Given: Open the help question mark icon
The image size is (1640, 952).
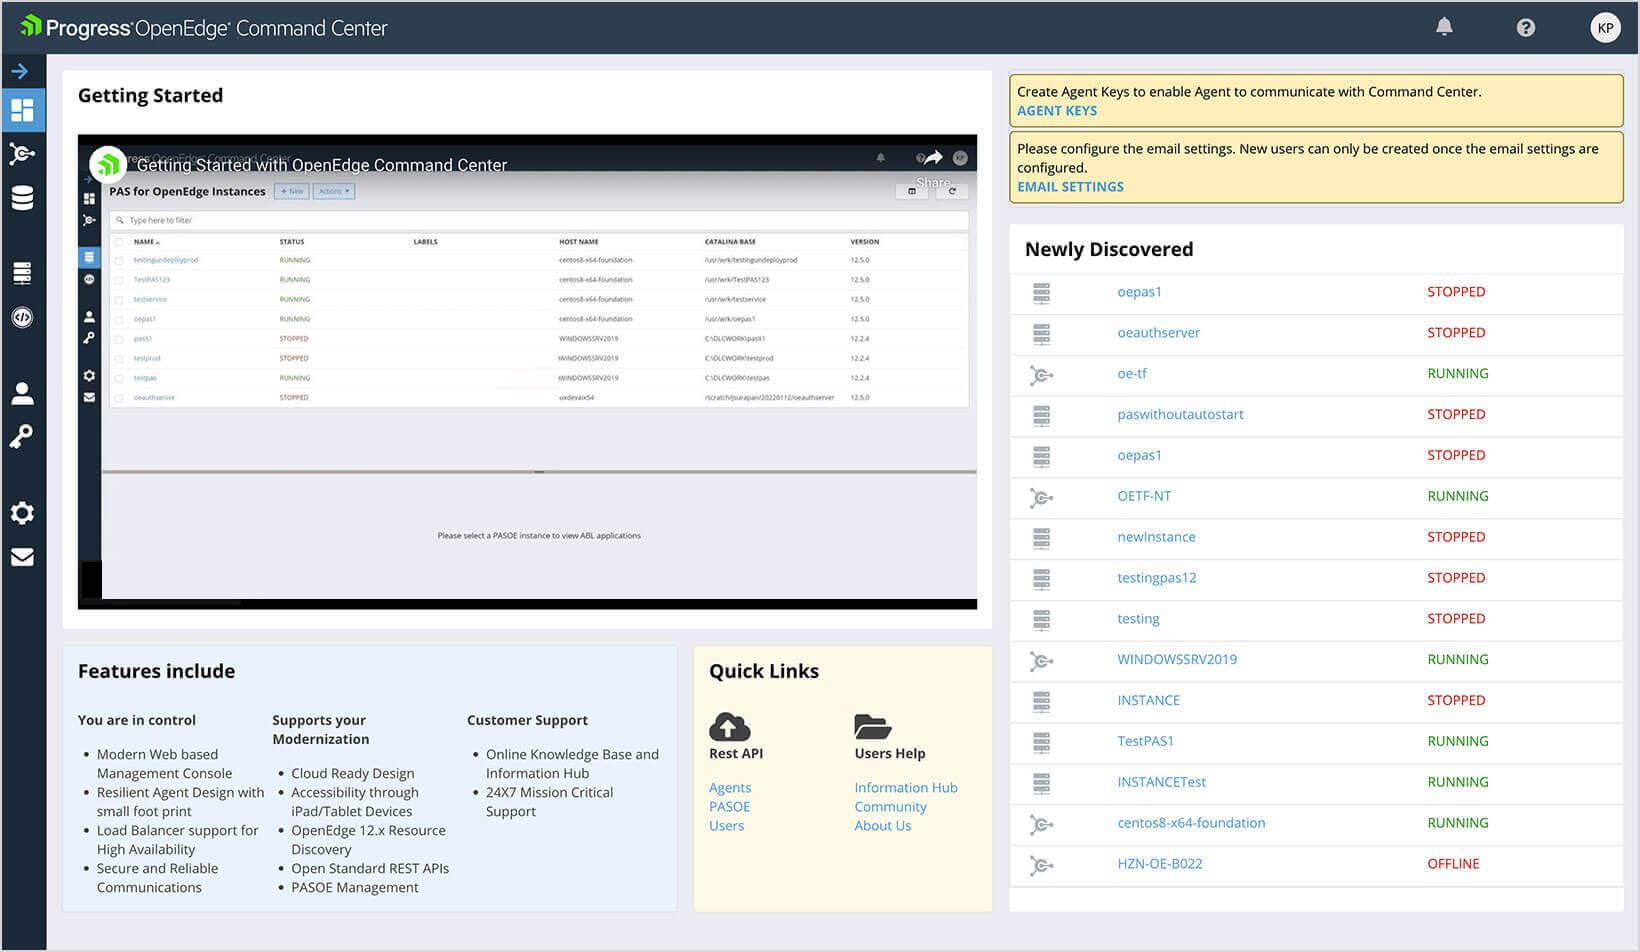Looking at the screenshot, I should tap(1525, 28).
